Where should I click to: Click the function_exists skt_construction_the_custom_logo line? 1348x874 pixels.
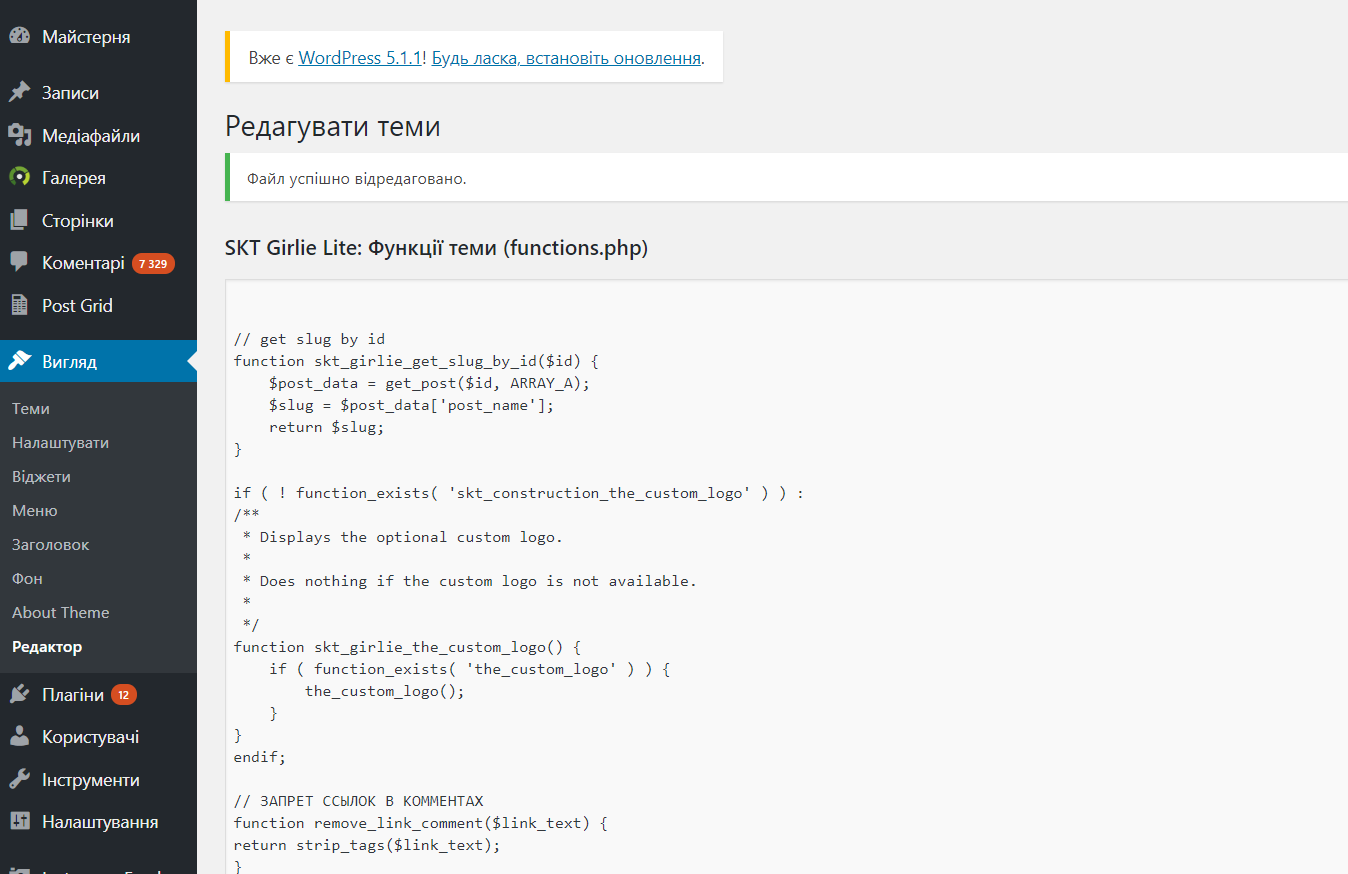pos(519,493)
